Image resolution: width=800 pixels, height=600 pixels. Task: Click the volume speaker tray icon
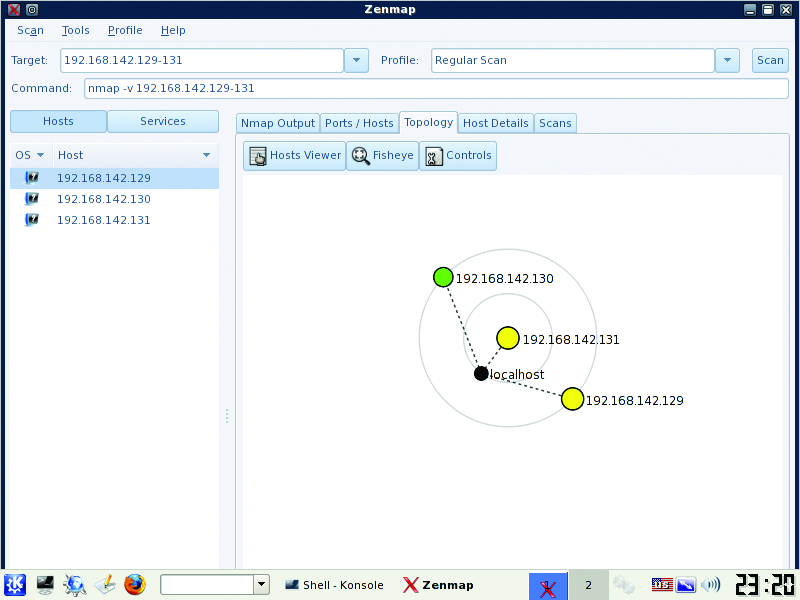[711, 585]
